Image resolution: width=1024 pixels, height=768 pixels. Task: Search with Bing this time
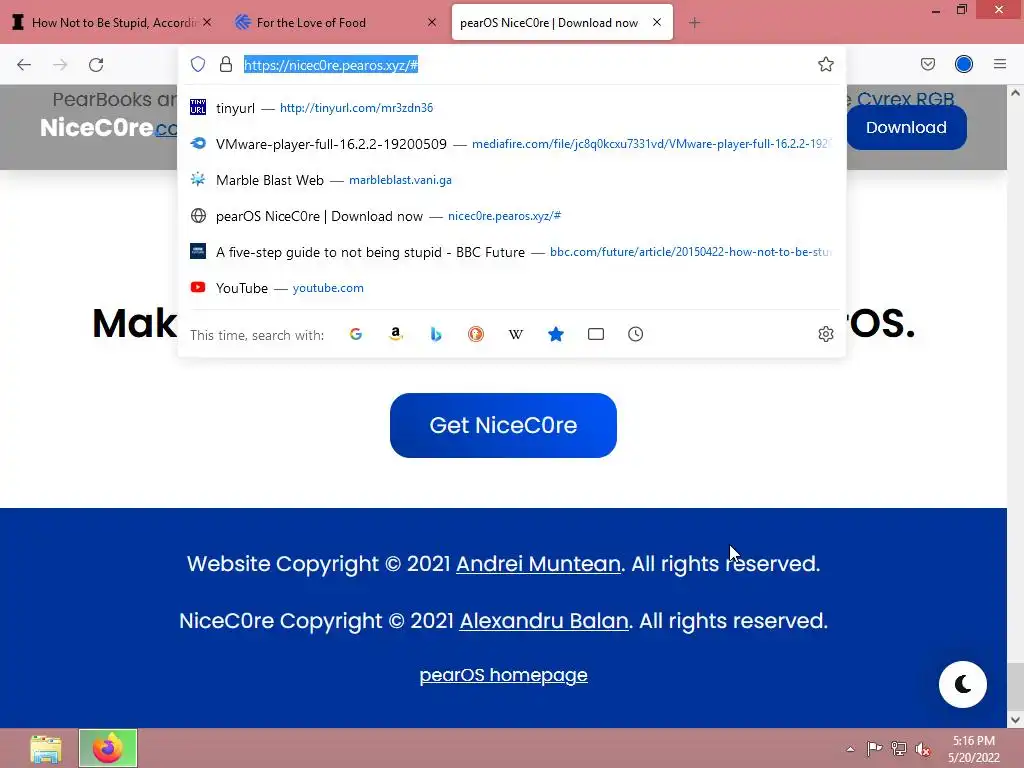pos(436,334)
